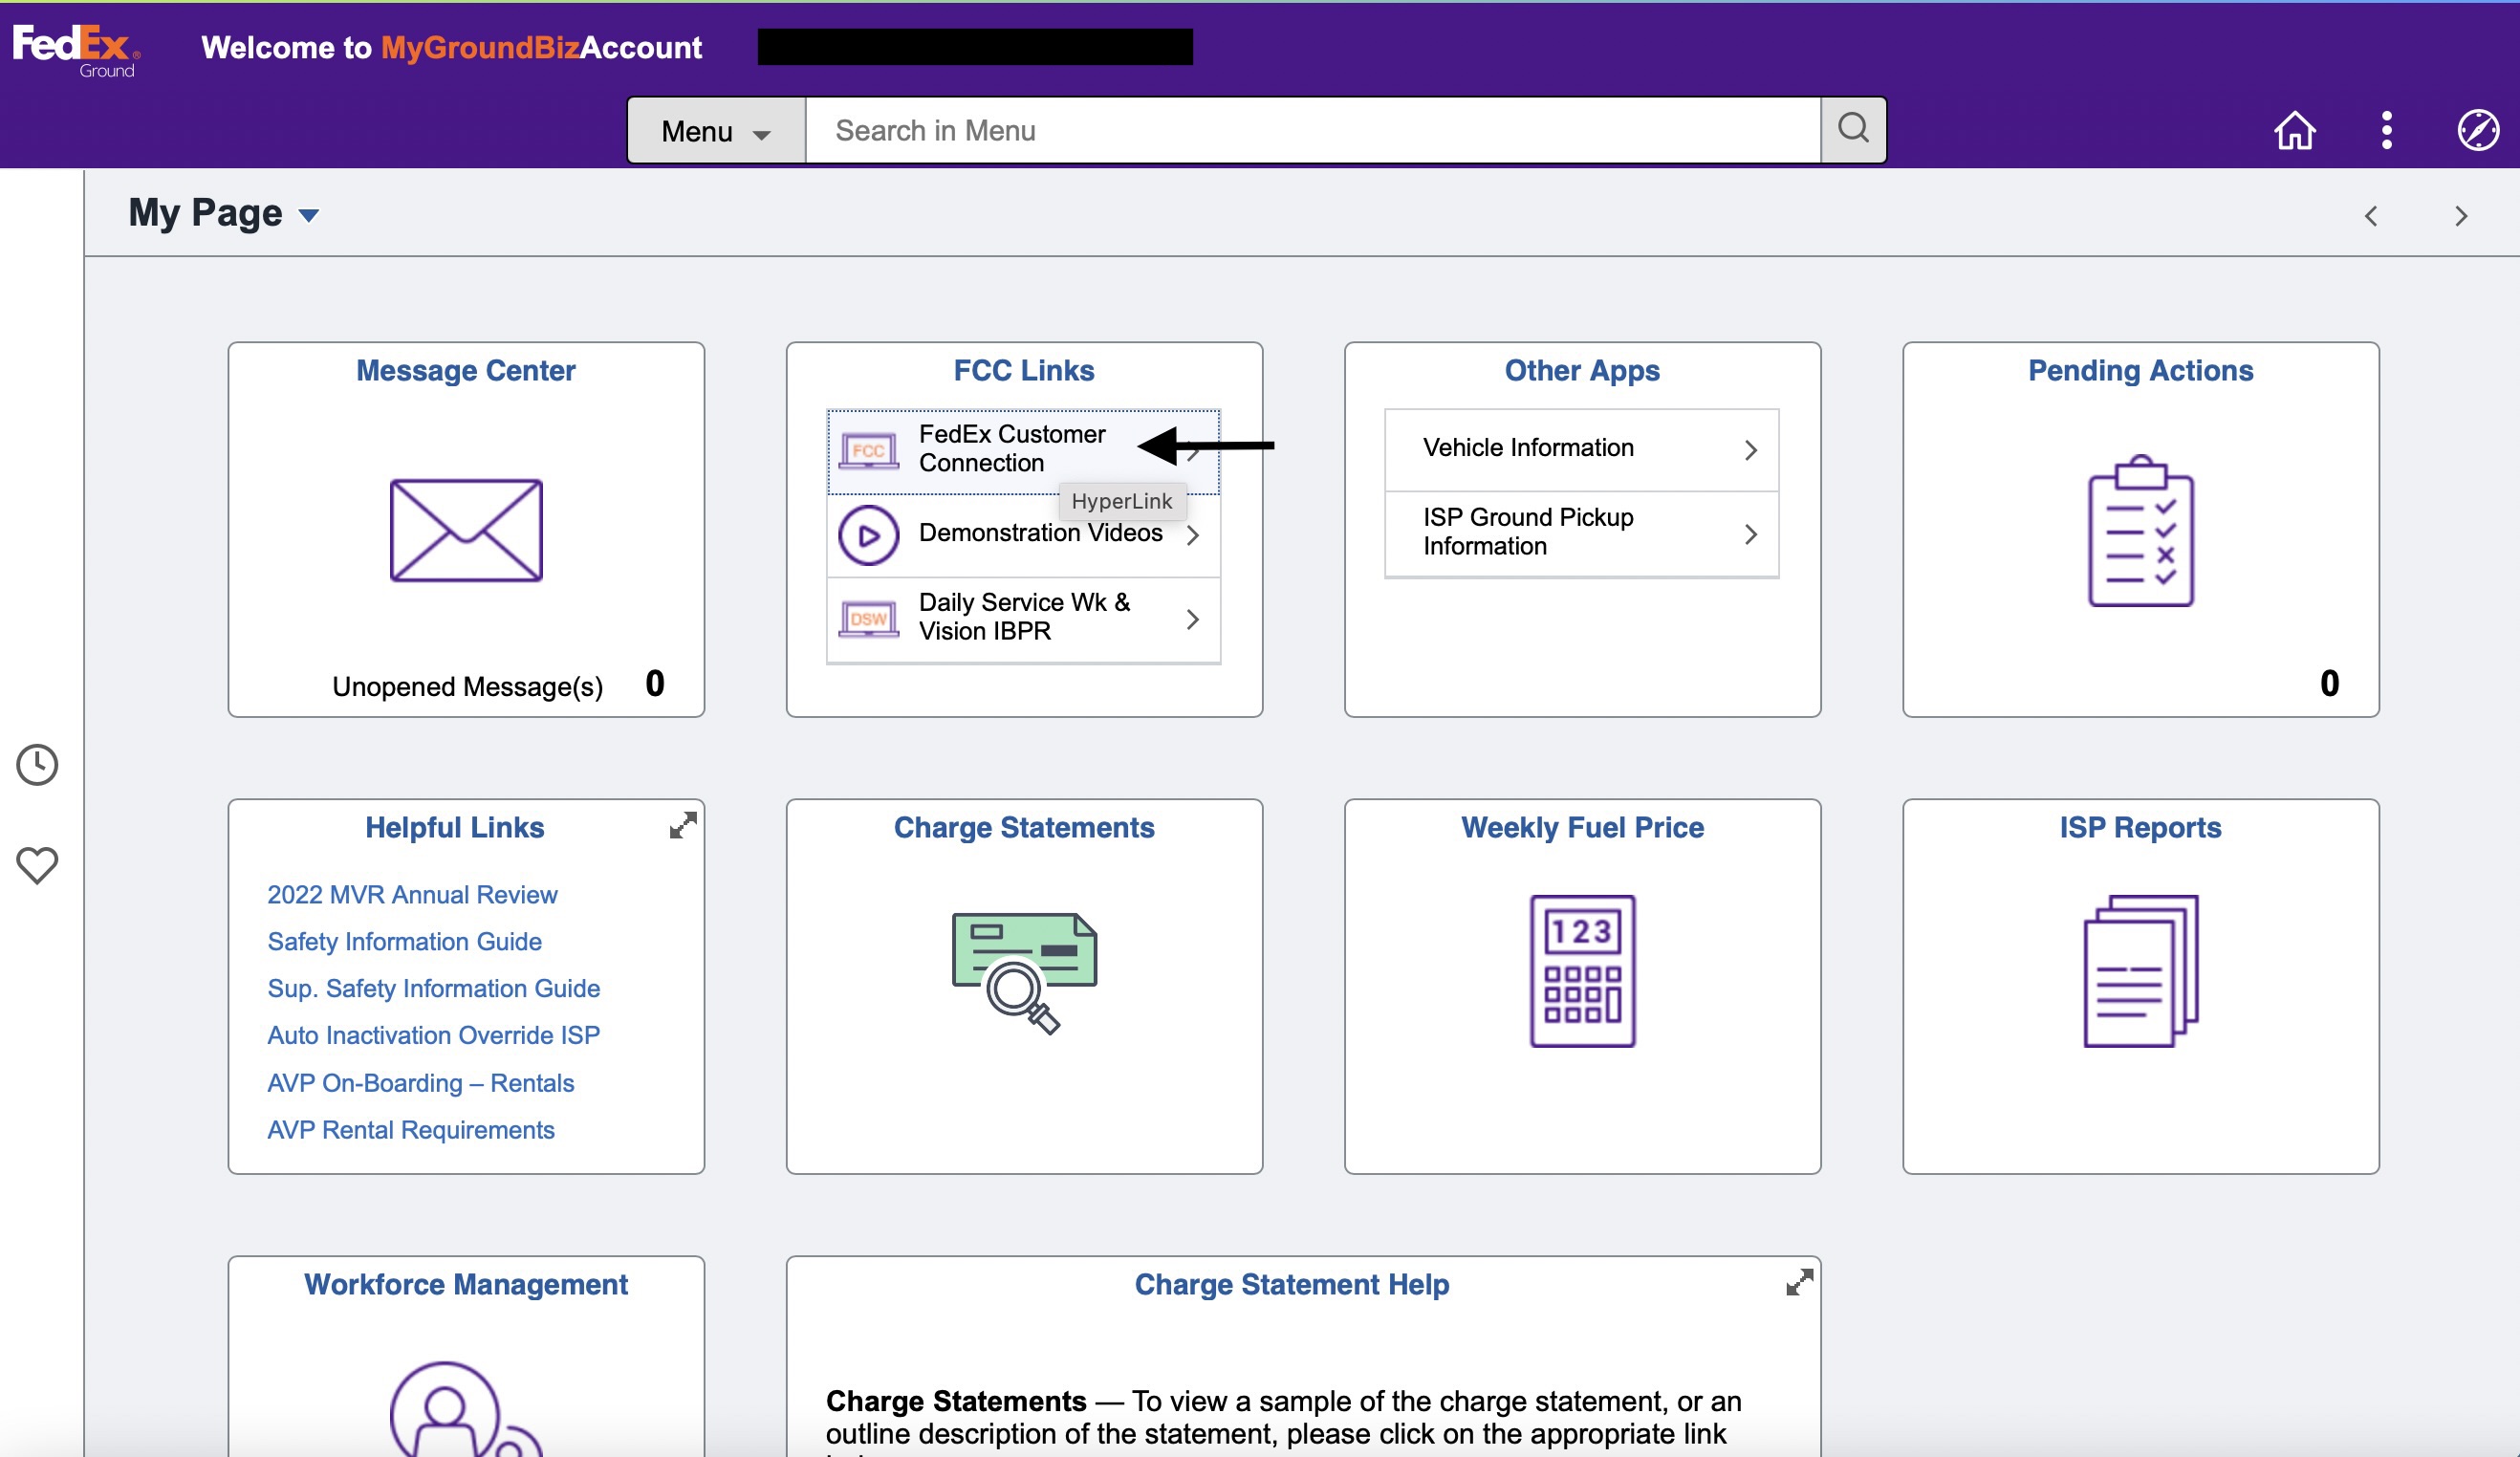Viewport: 2520px width, 1457px height.
Task: Click the magnifying glass search button
Action: (1853, 129)
